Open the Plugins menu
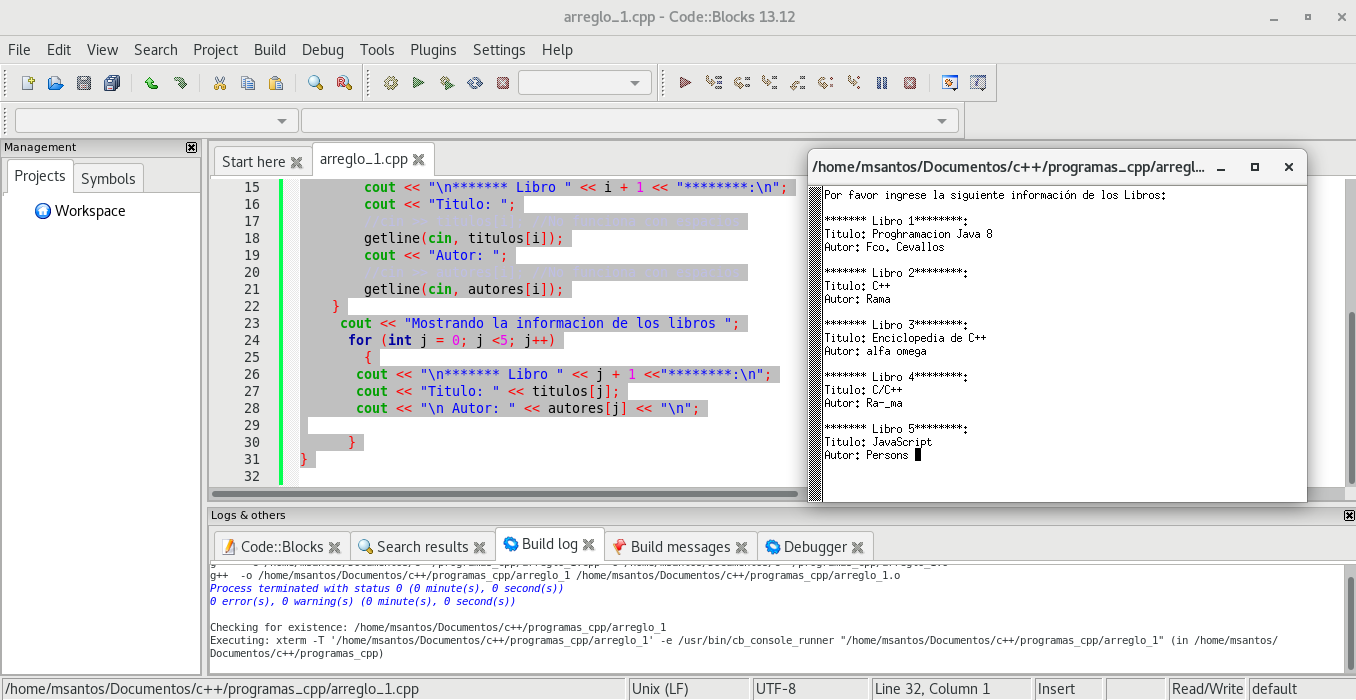1356x700 pixels. [x=433, y=50]
